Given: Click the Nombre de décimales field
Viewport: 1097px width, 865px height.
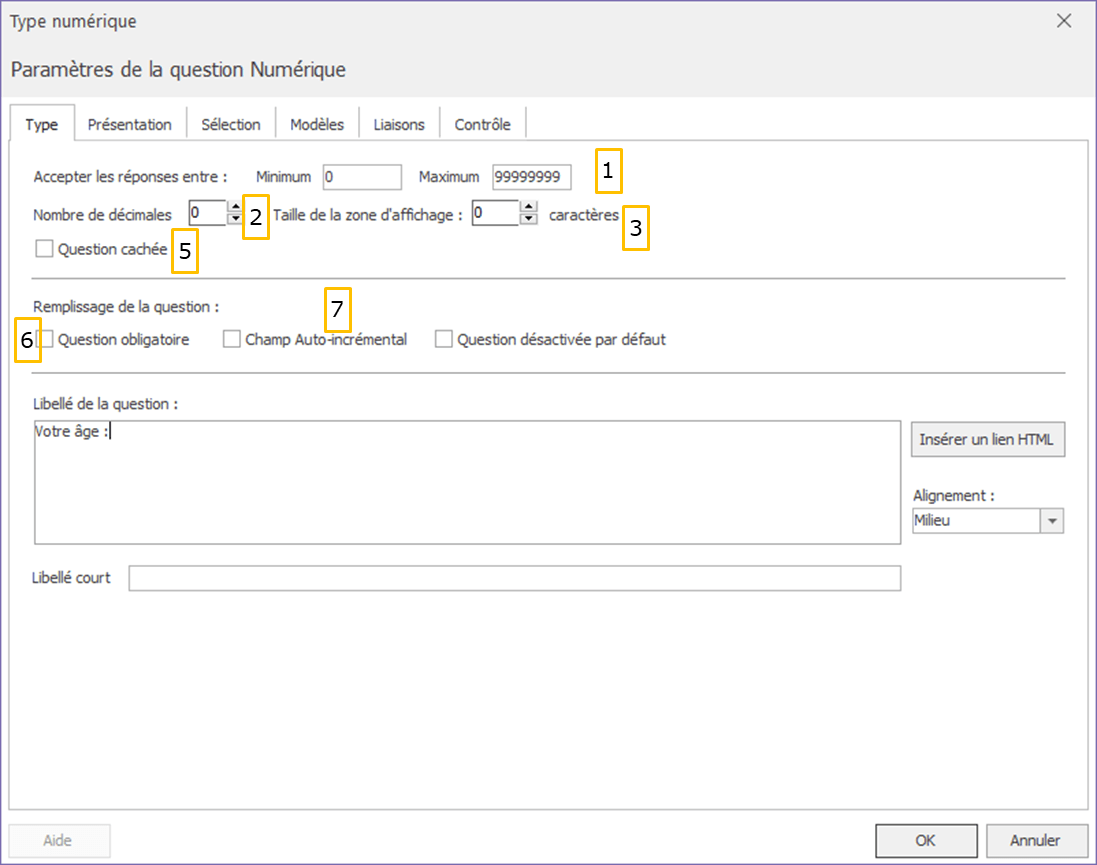Looking at the screenshot, I should tap(208, 213).
